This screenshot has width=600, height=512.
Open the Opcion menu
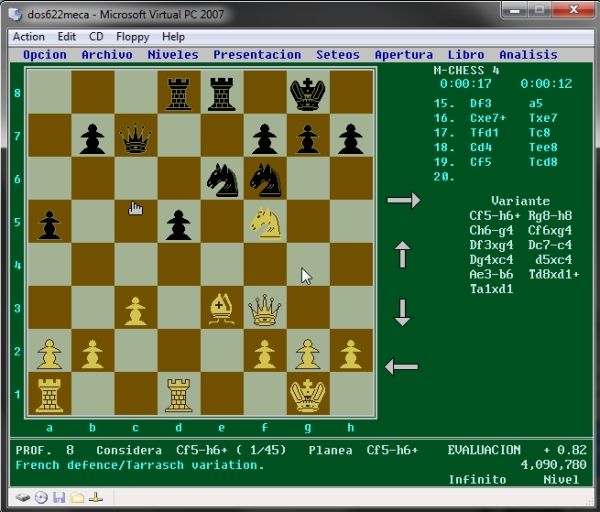tap(45, 55)
